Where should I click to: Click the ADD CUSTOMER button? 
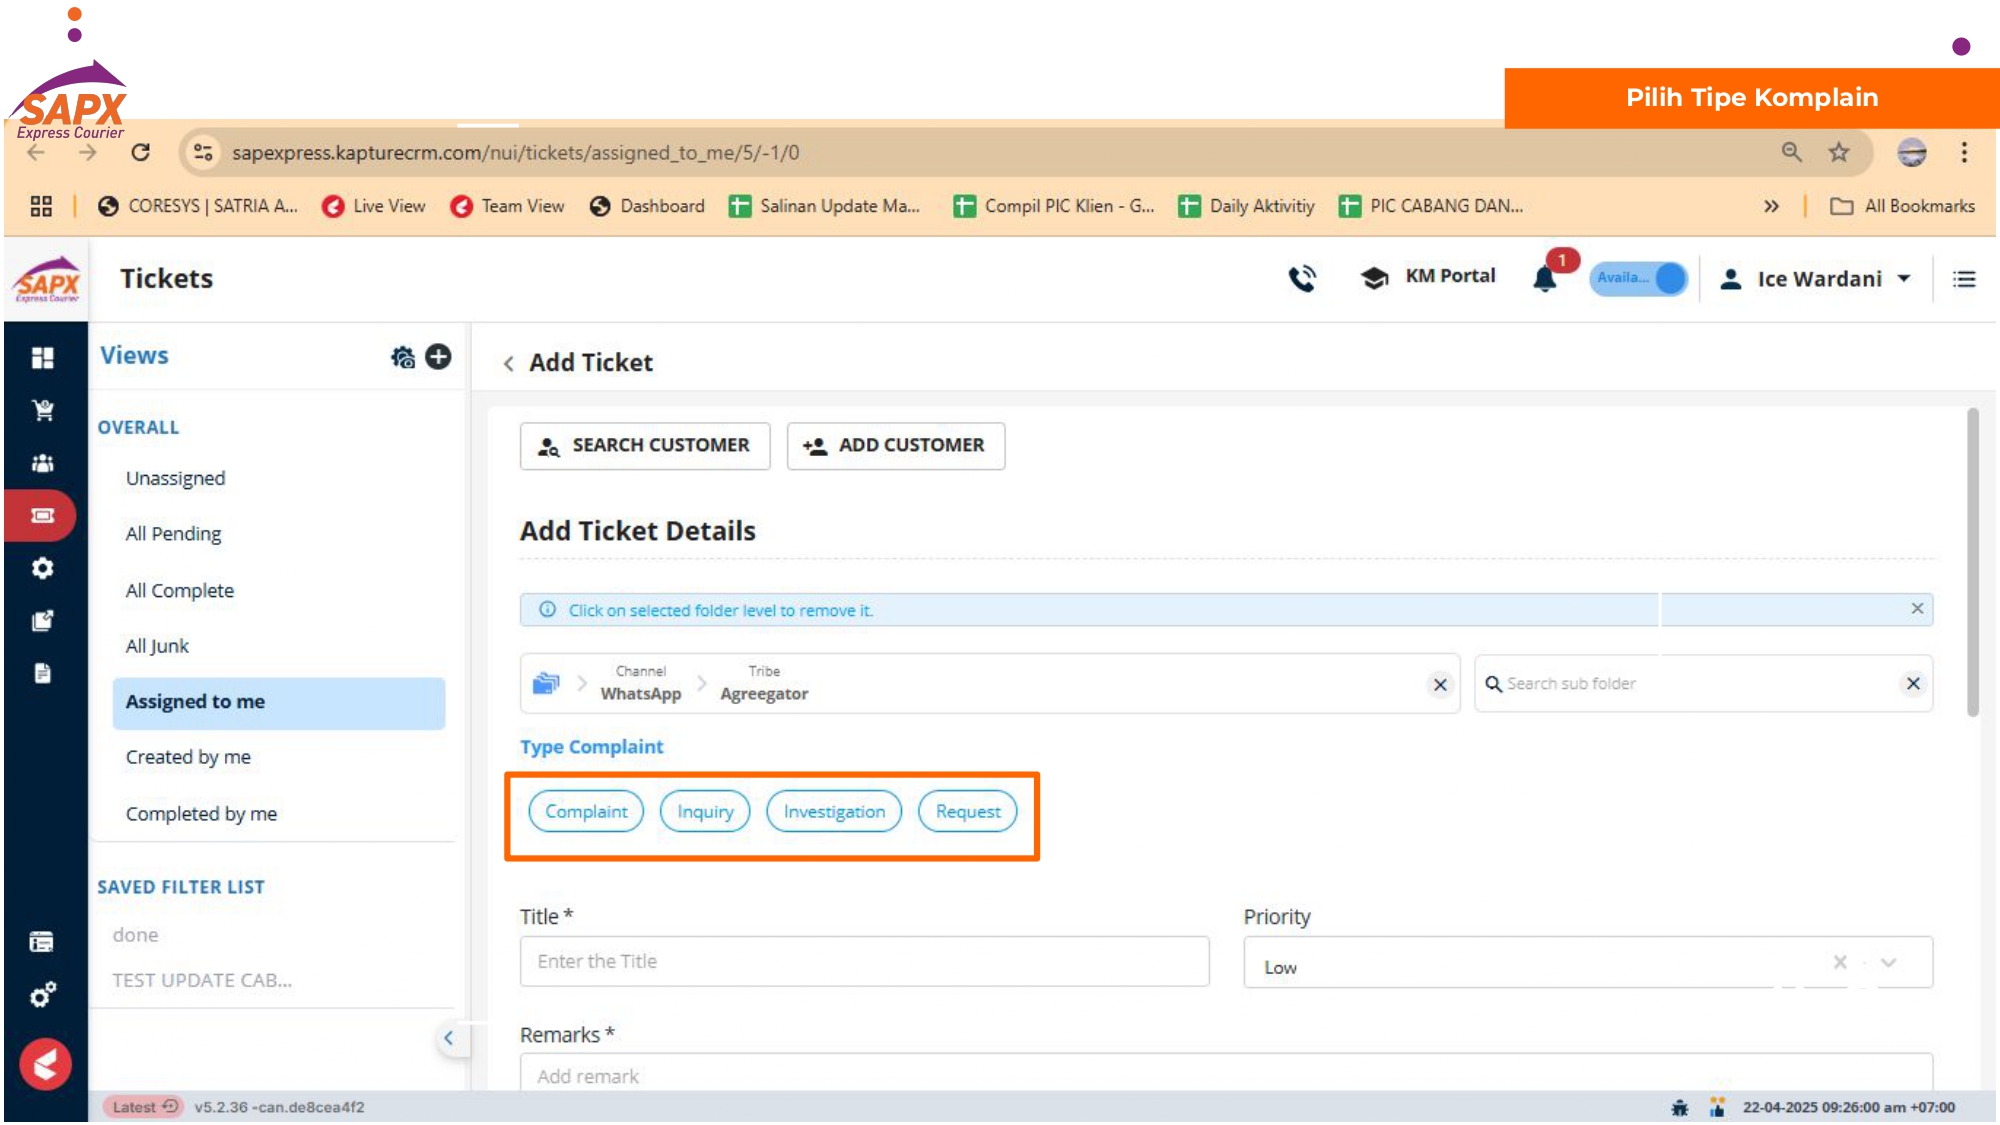coord(896,446)
